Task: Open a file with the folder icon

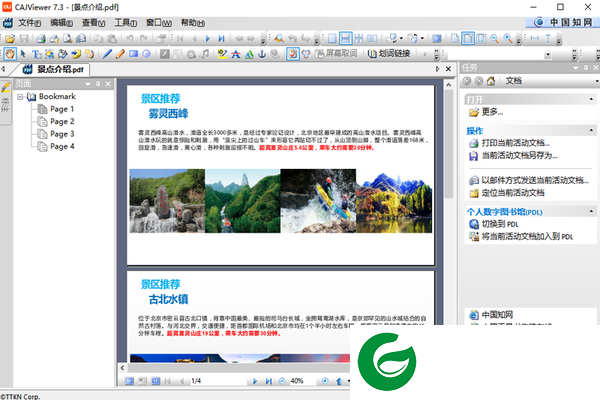Action: (10, 38)
